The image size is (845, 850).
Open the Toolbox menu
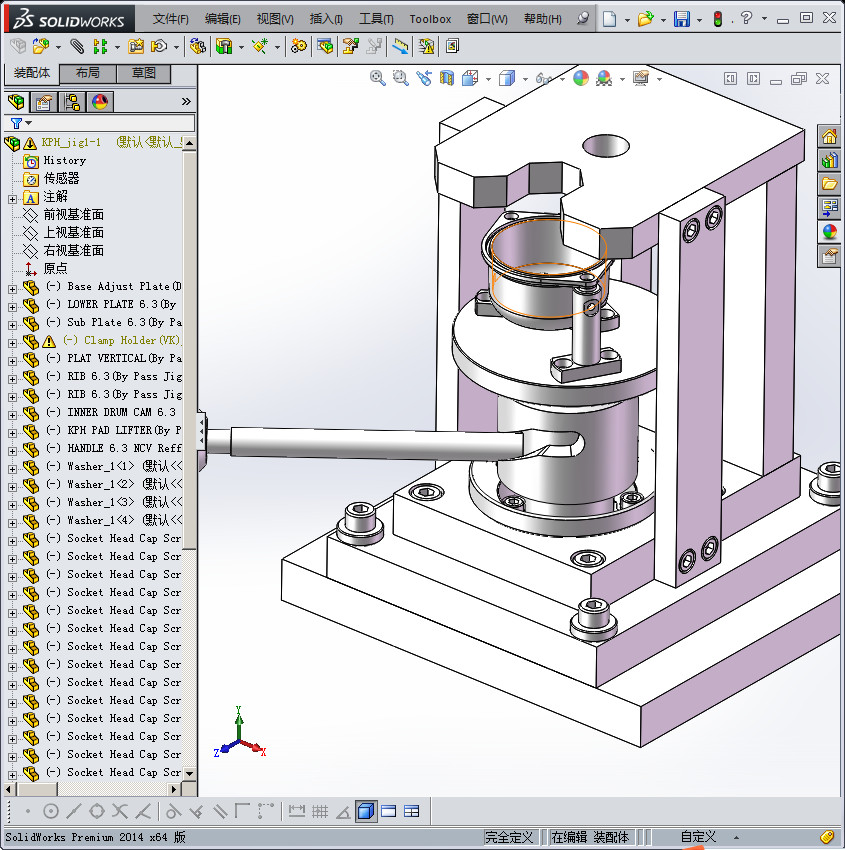(x=430, y=19)
